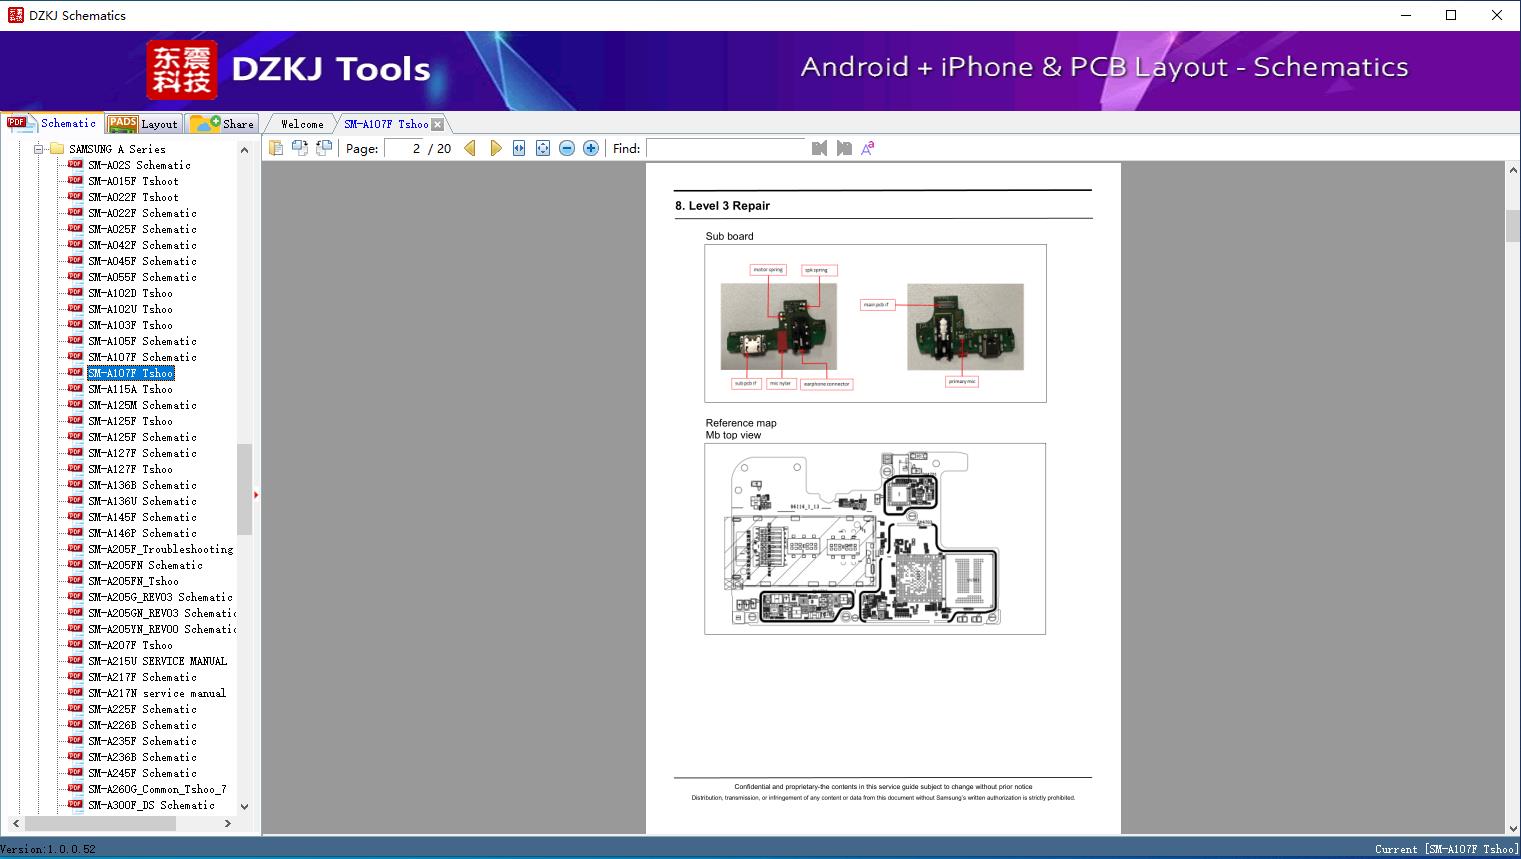
Task: Collapse the side panel with the red arrow
Action: (x=256, y=494)
